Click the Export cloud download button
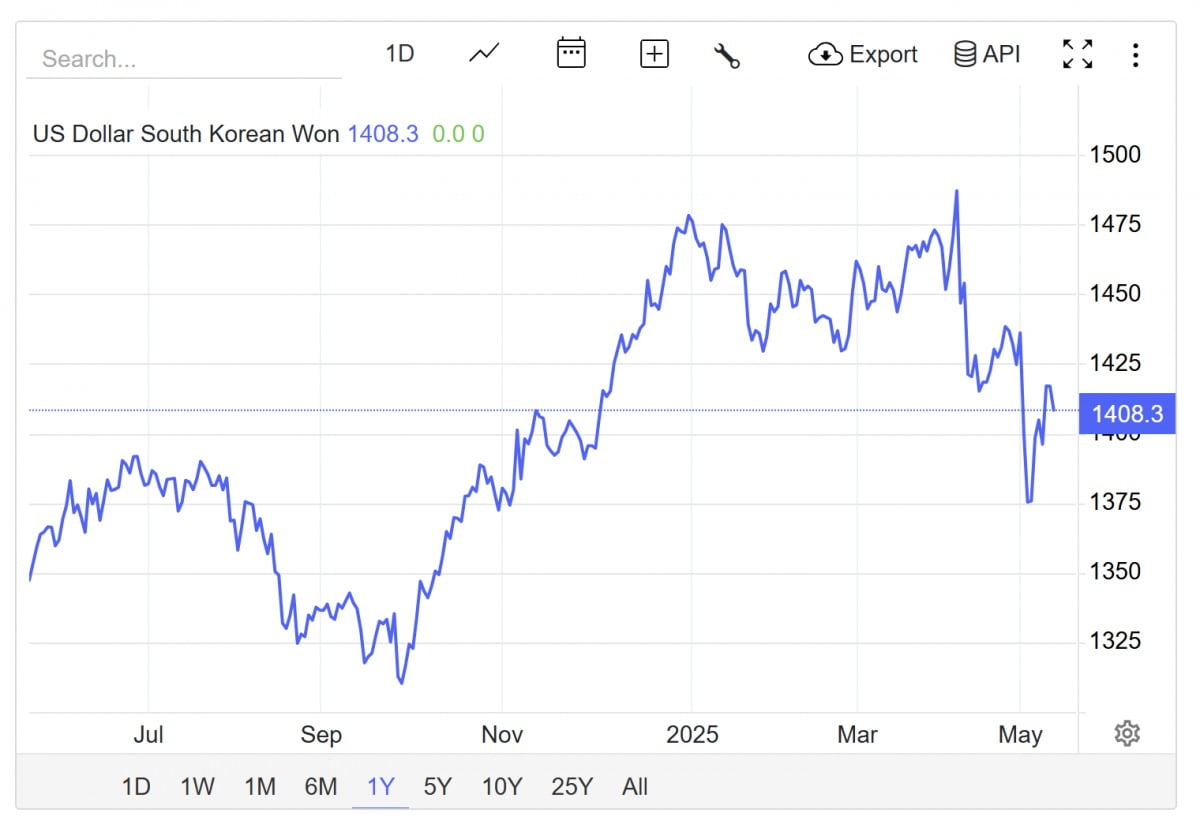Screen dimensions: 1200x828 point(863,54)
